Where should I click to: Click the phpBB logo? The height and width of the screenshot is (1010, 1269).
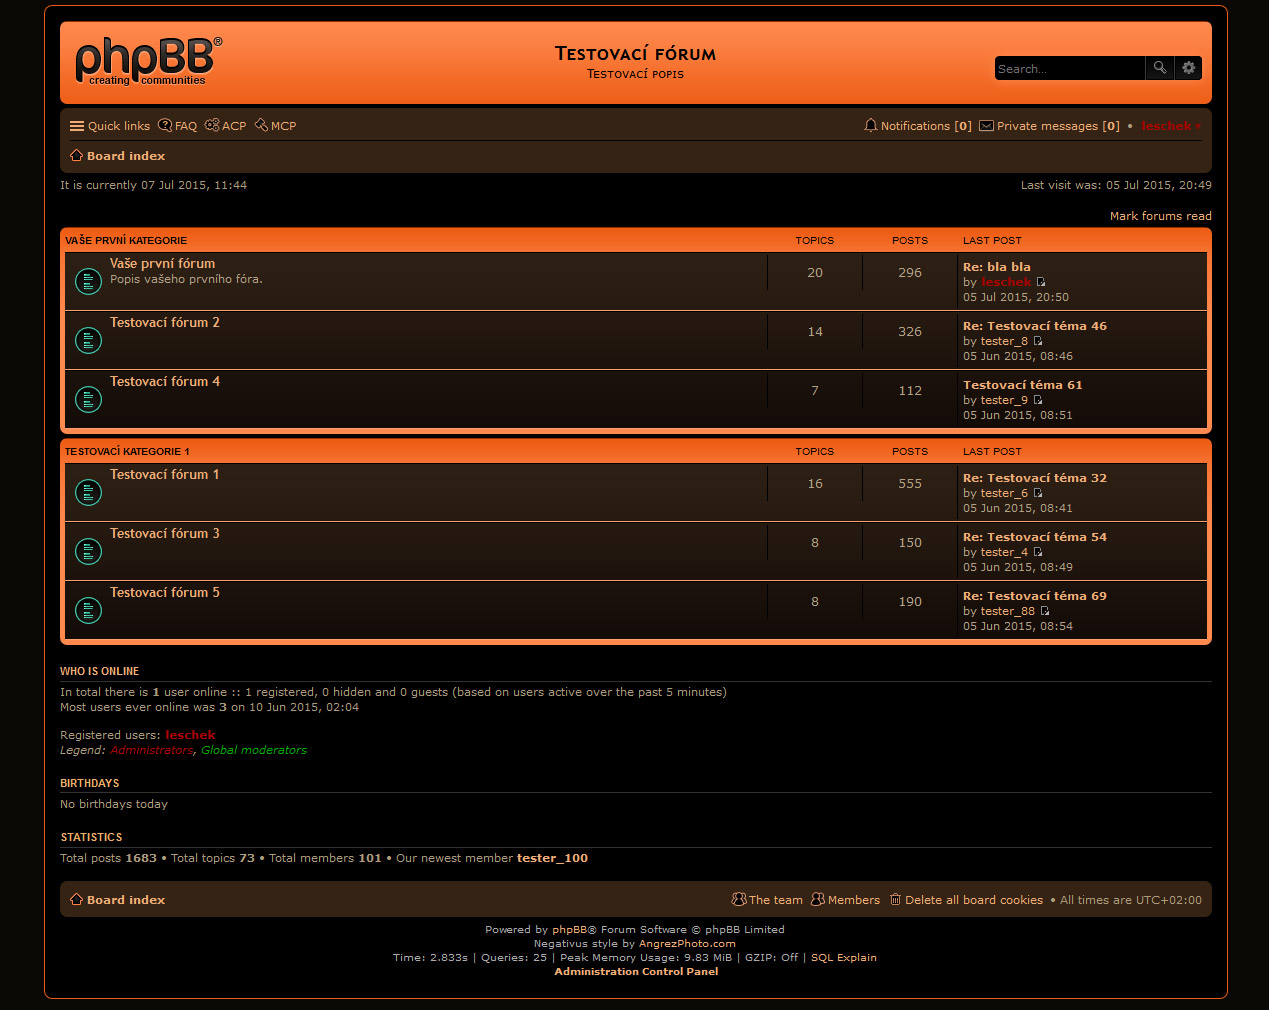(x=149, y=62)
